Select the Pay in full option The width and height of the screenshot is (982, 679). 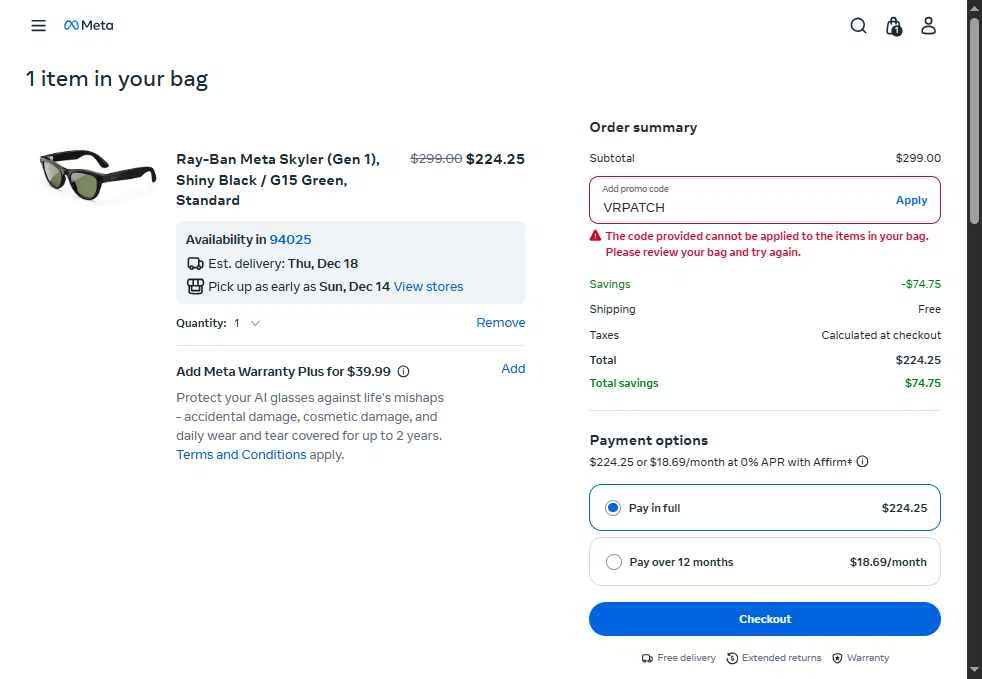tap(614, 508)
